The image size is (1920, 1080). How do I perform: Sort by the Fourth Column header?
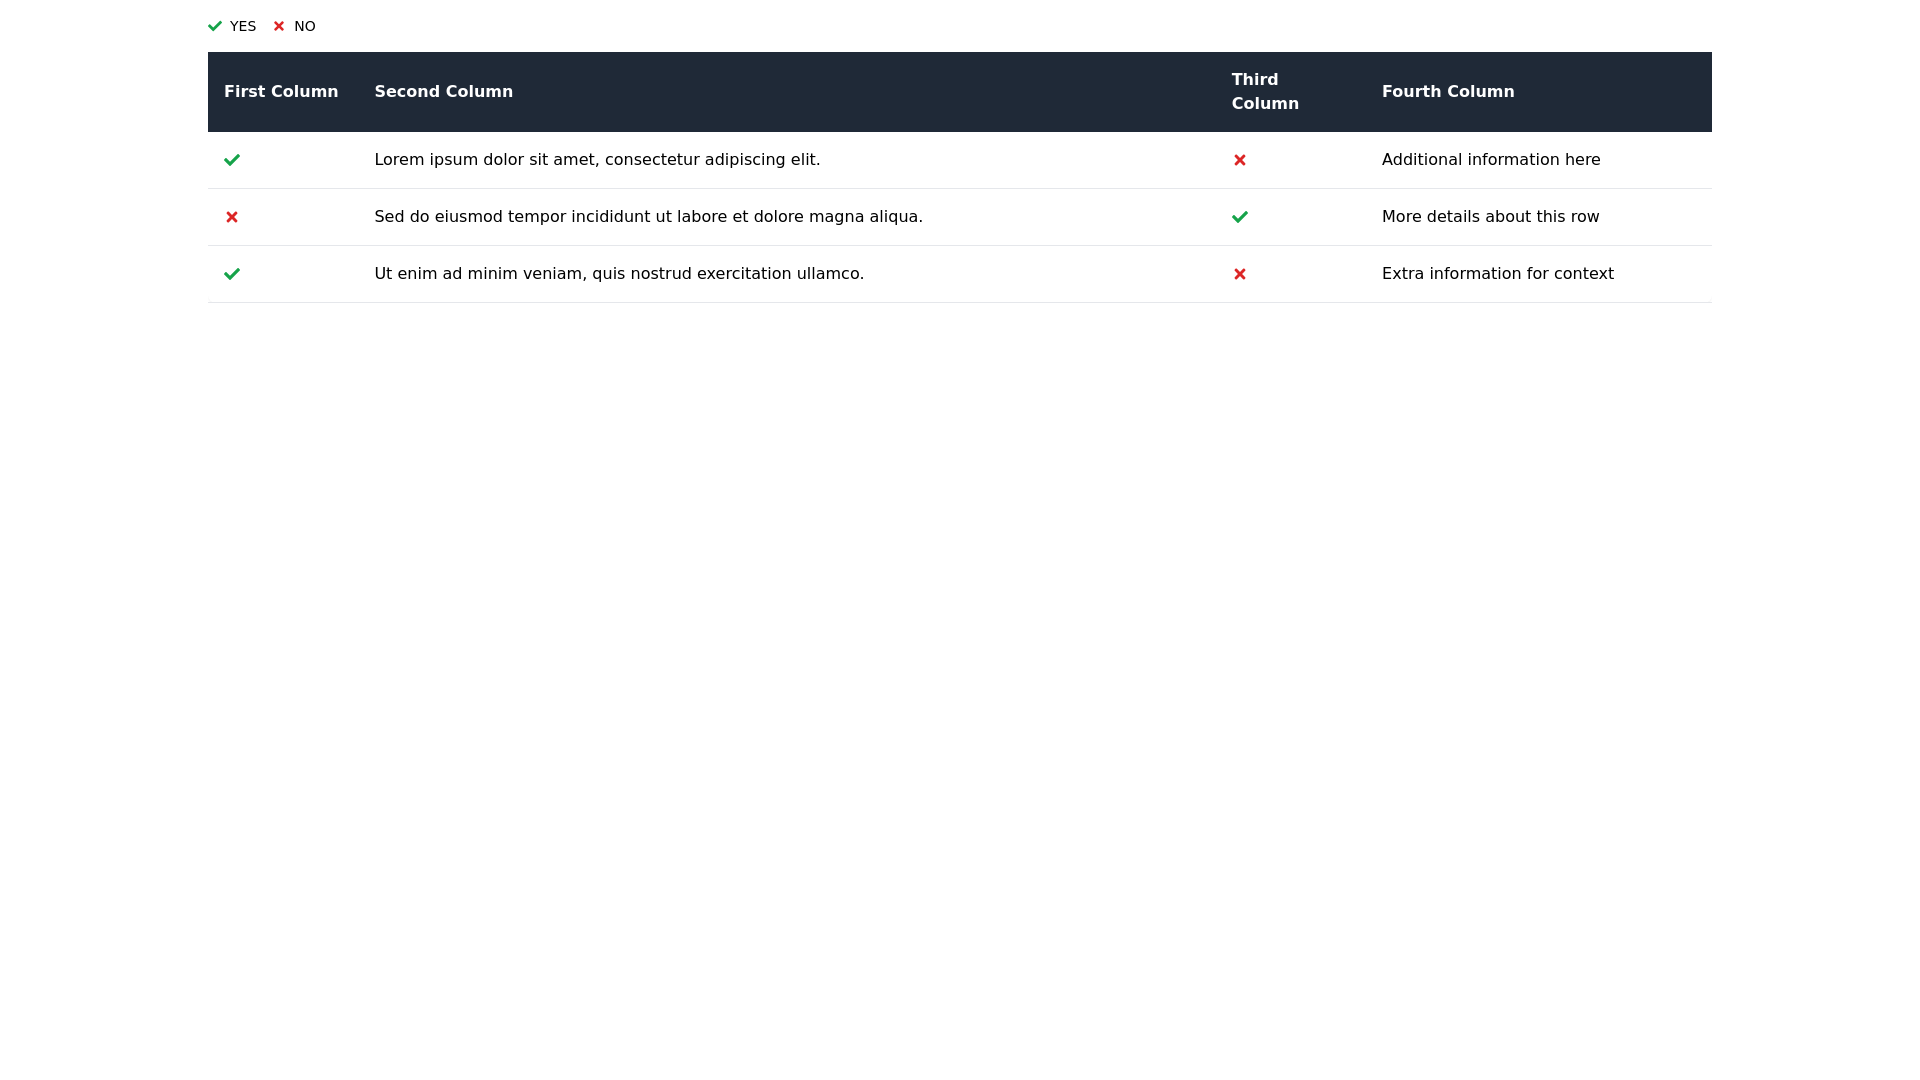coord(1447,91)
